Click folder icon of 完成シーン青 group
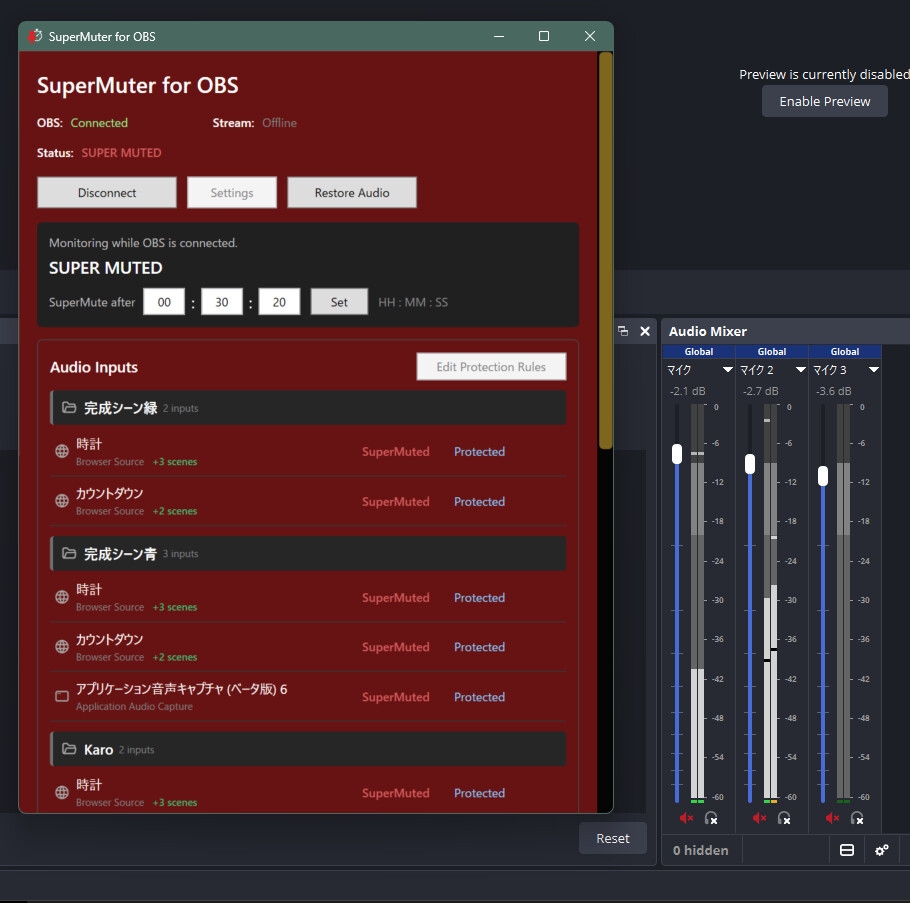This screenshot has width=910, height=903. point(69,553)
